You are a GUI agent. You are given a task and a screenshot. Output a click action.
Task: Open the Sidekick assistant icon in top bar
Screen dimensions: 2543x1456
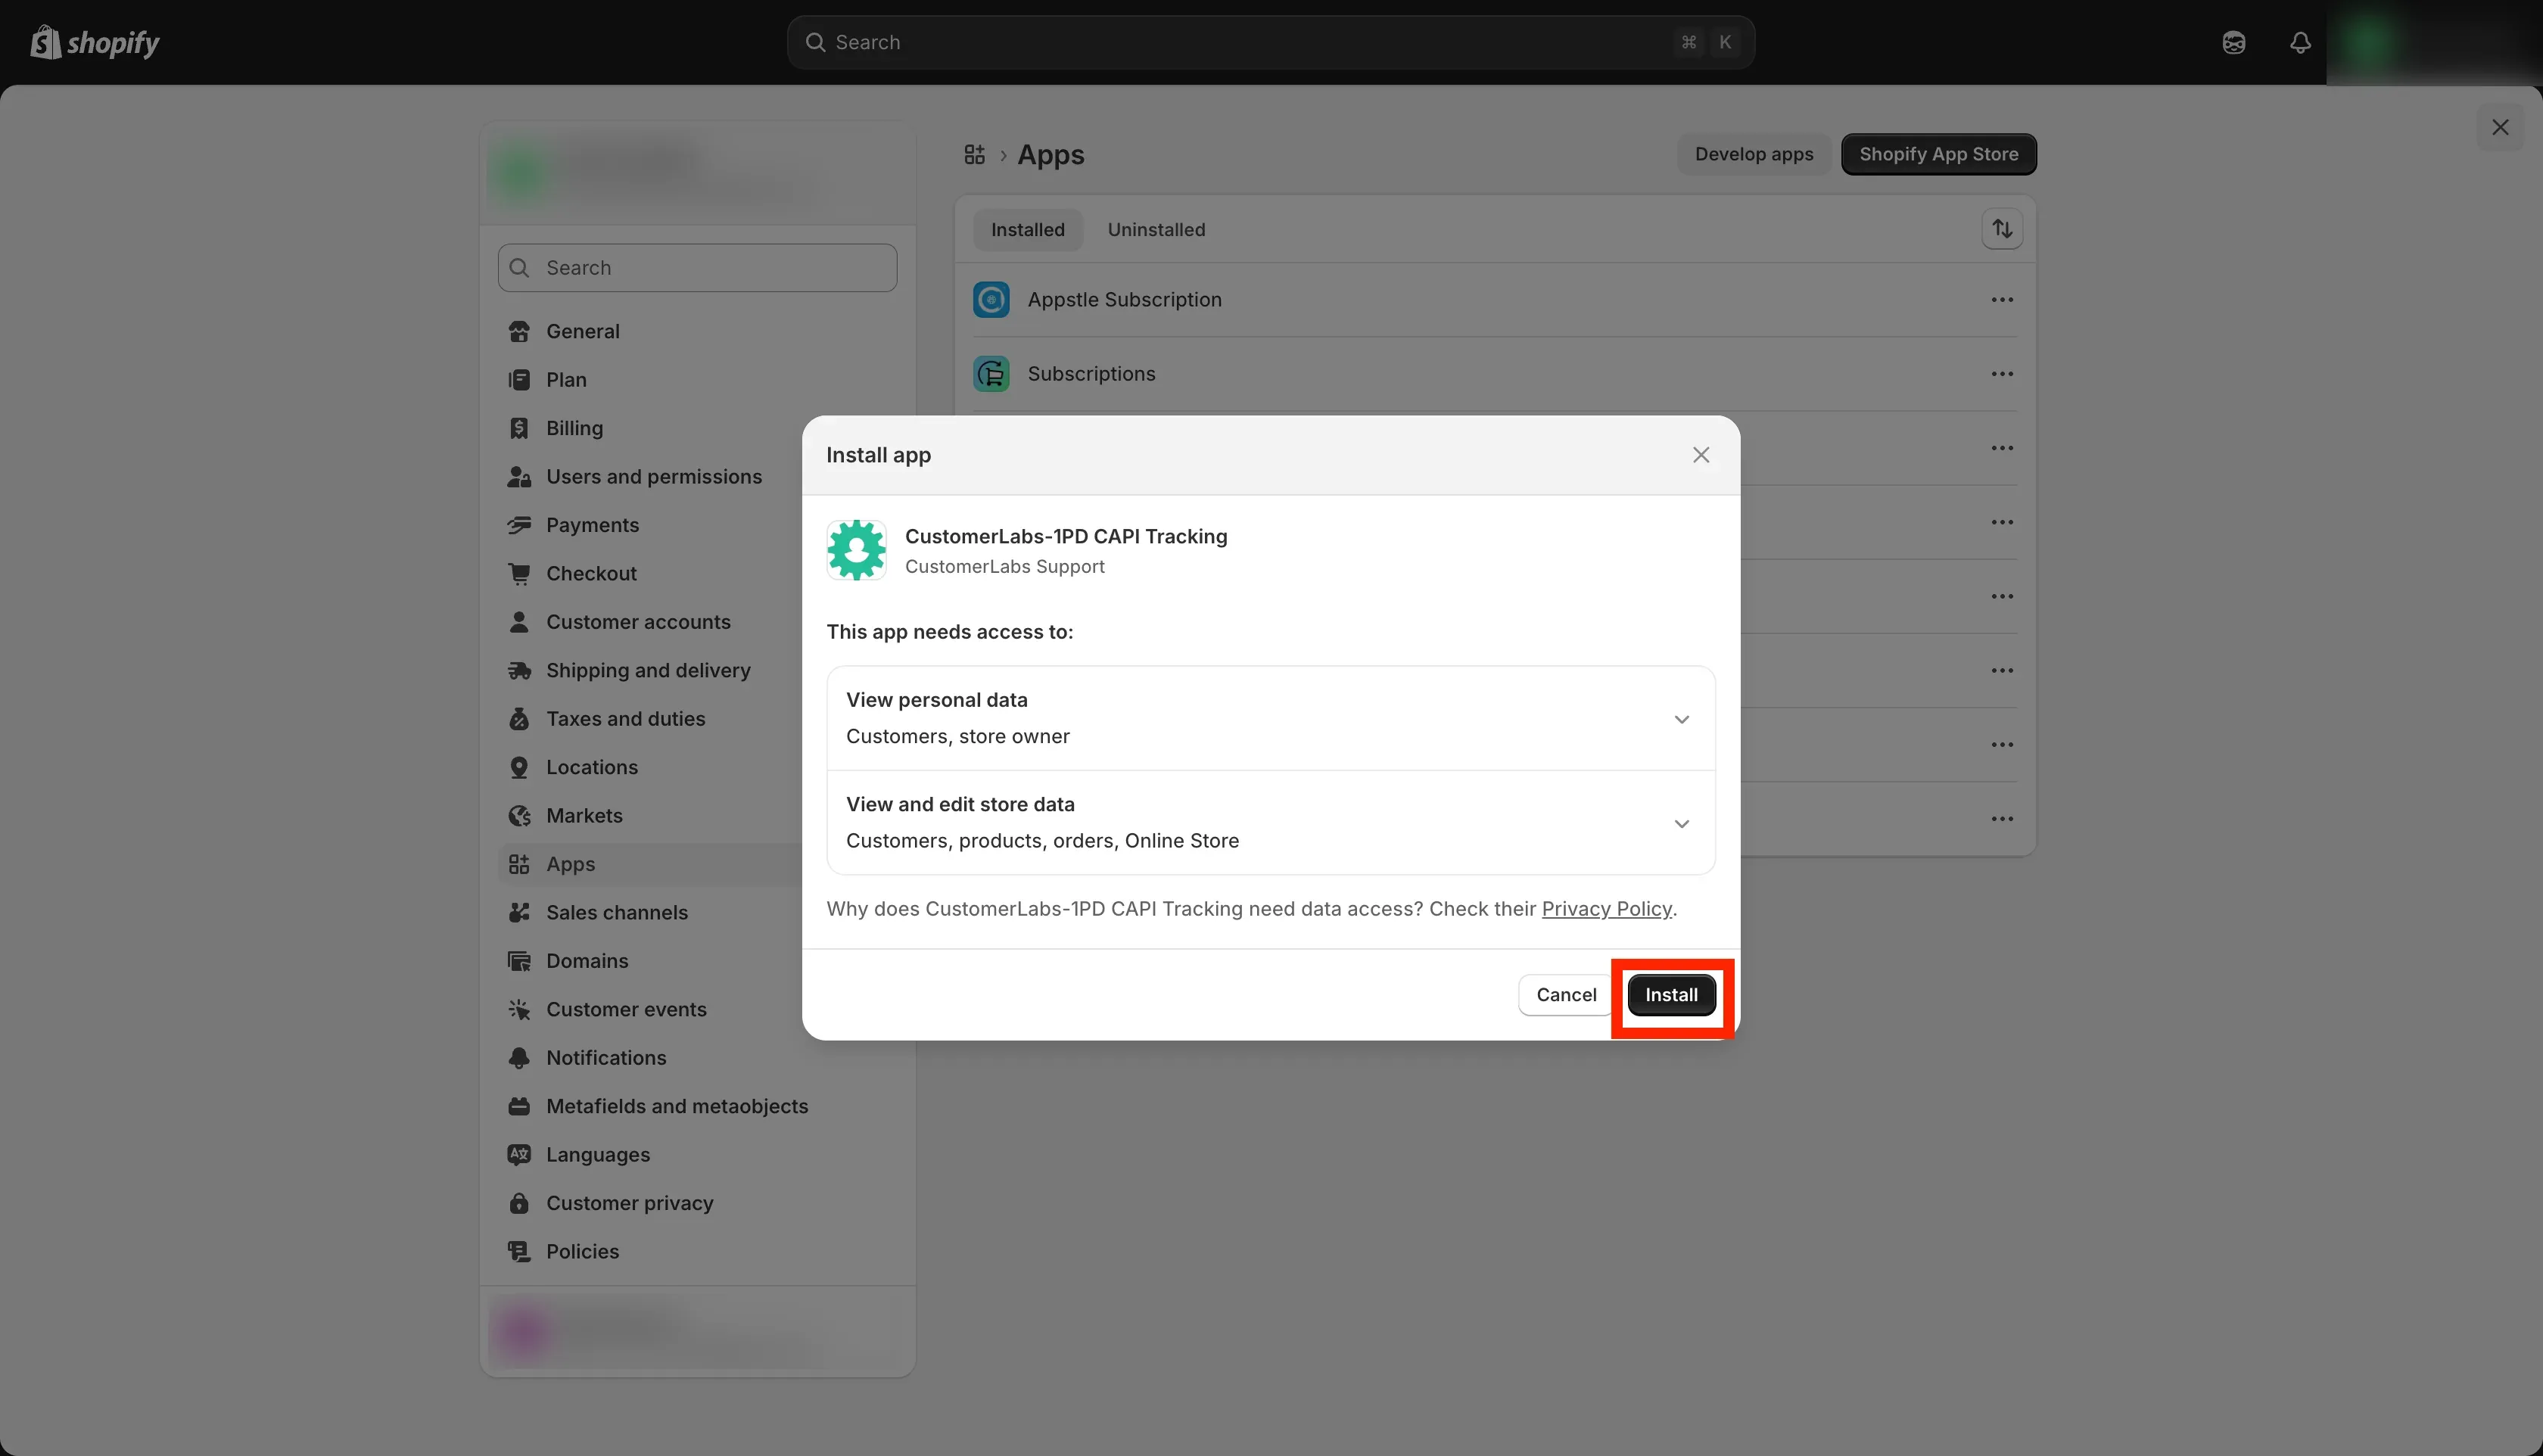[2233, 42]
